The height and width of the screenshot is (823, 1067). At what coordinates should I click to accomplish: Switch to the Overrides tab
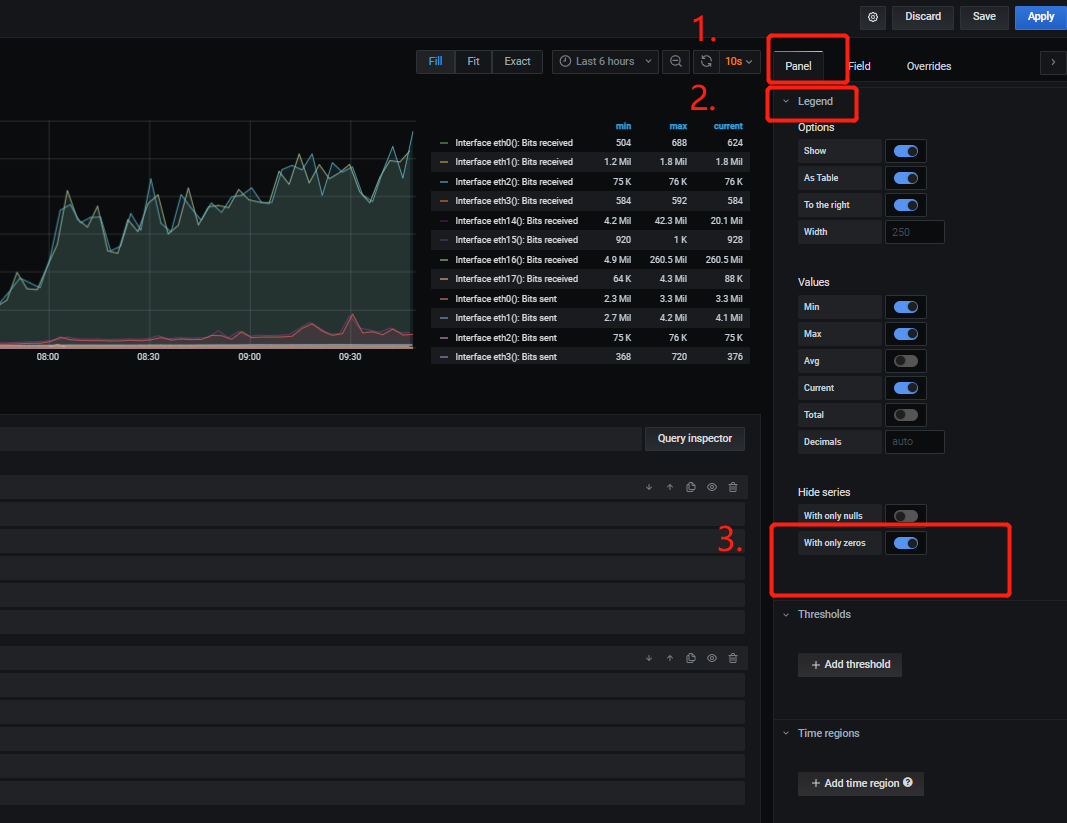[928, 66]
